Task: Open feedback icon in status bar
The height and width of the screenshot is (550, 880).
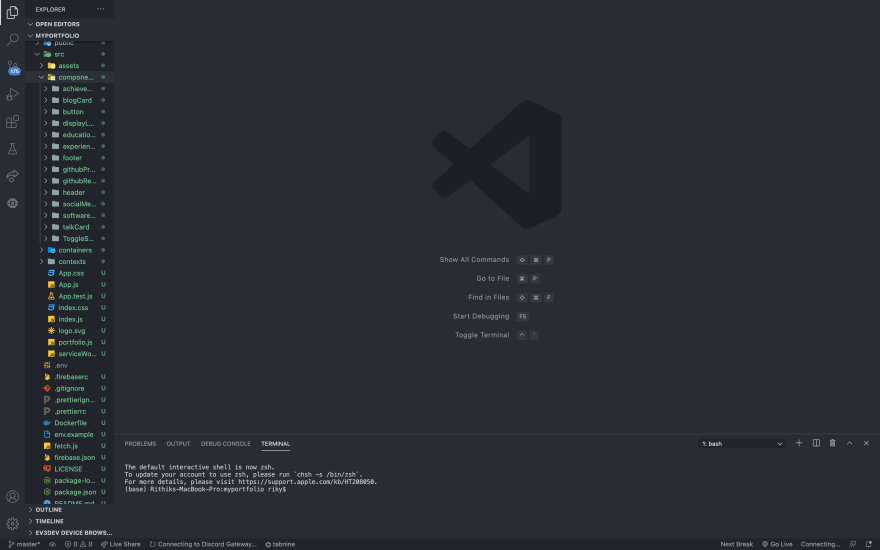Action: coord(853,544)
